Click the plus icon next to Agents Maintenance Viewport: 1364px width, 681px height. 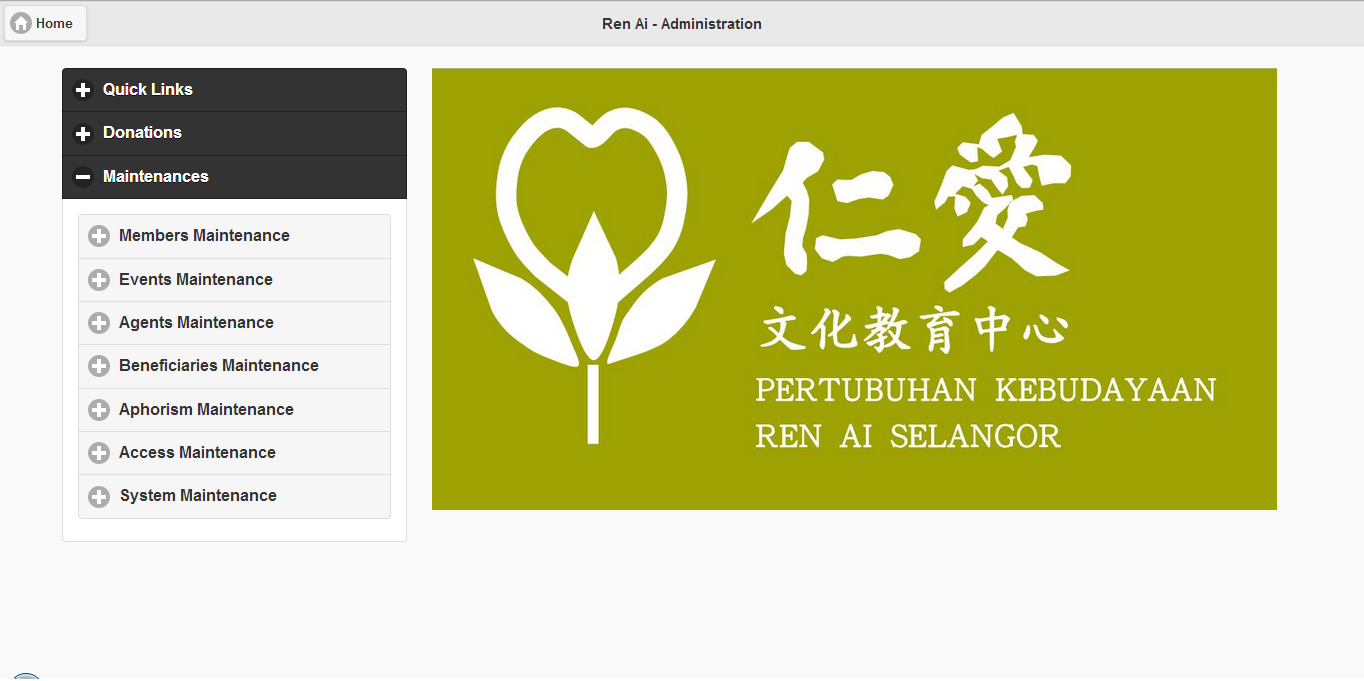(x=99, y=323)
